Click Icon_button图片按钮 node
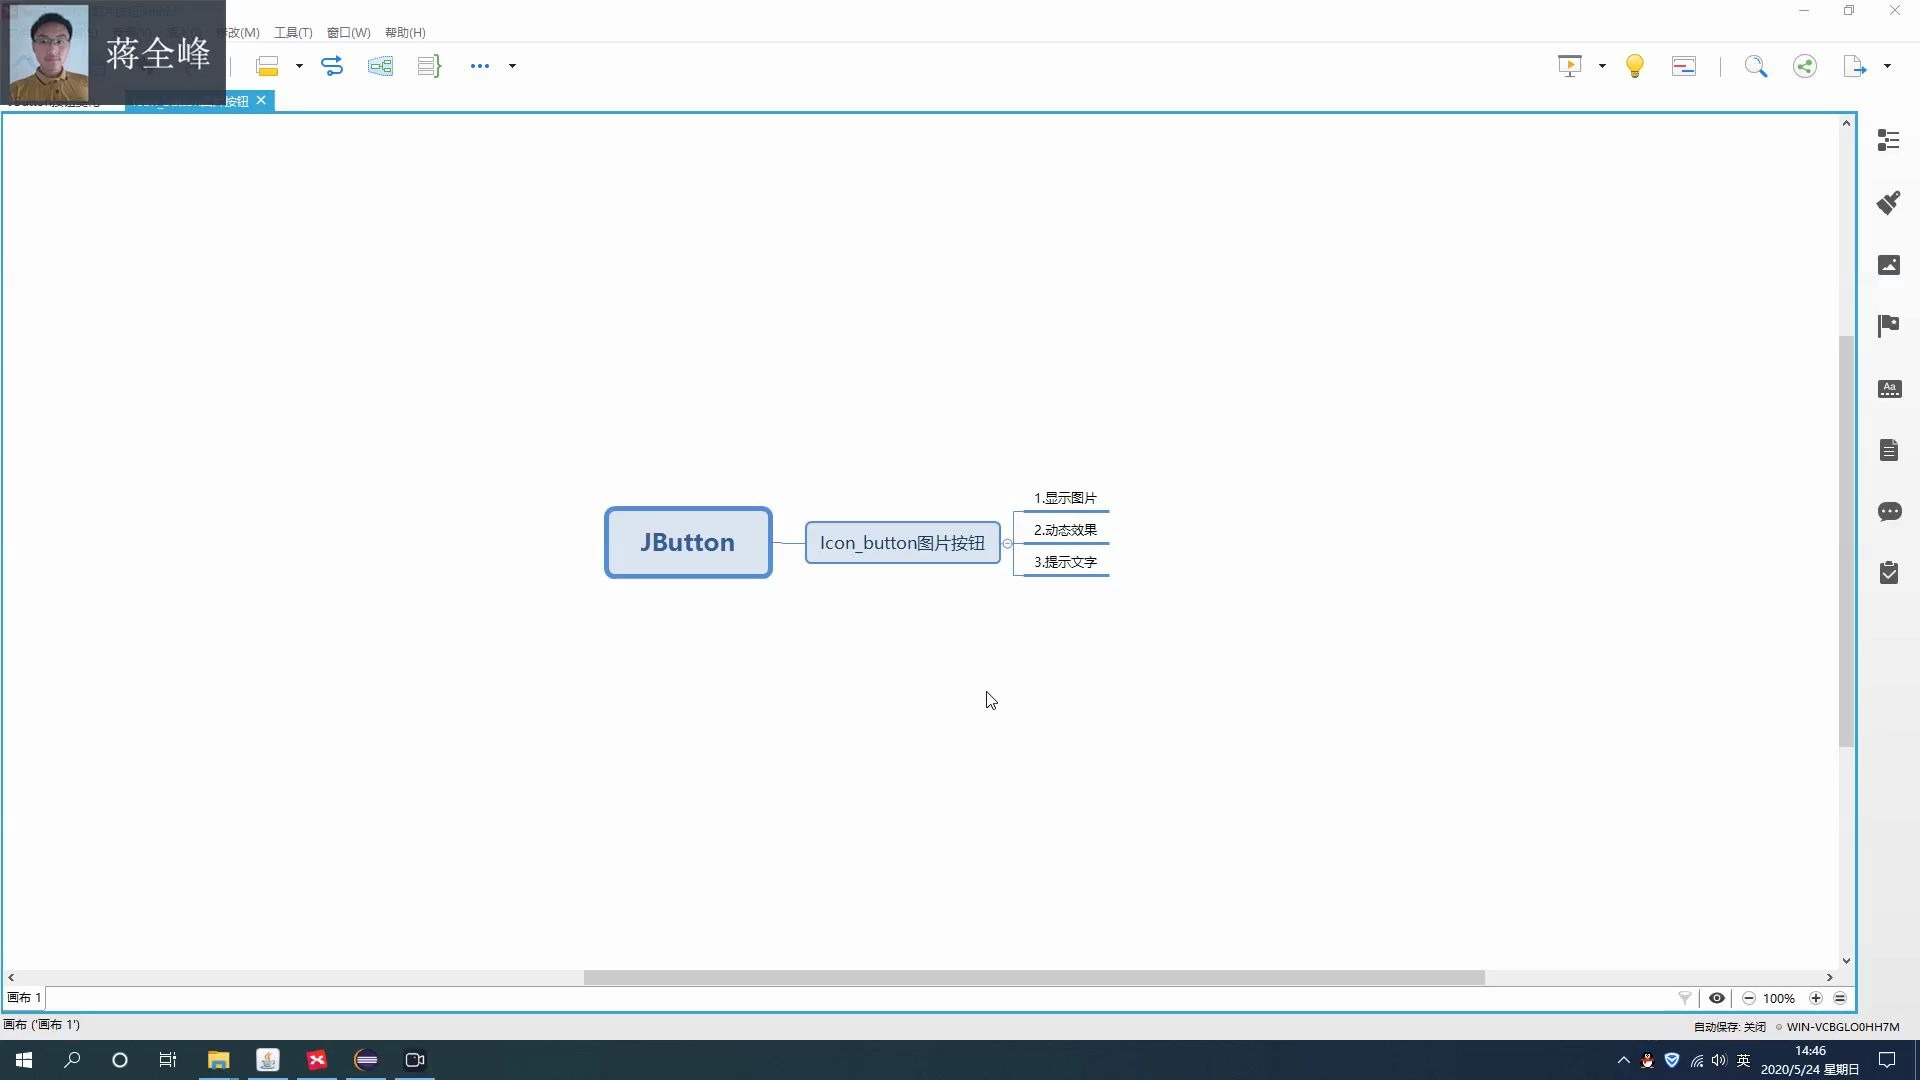This screenshot has width=1920, height=1080. click(902, 542)
